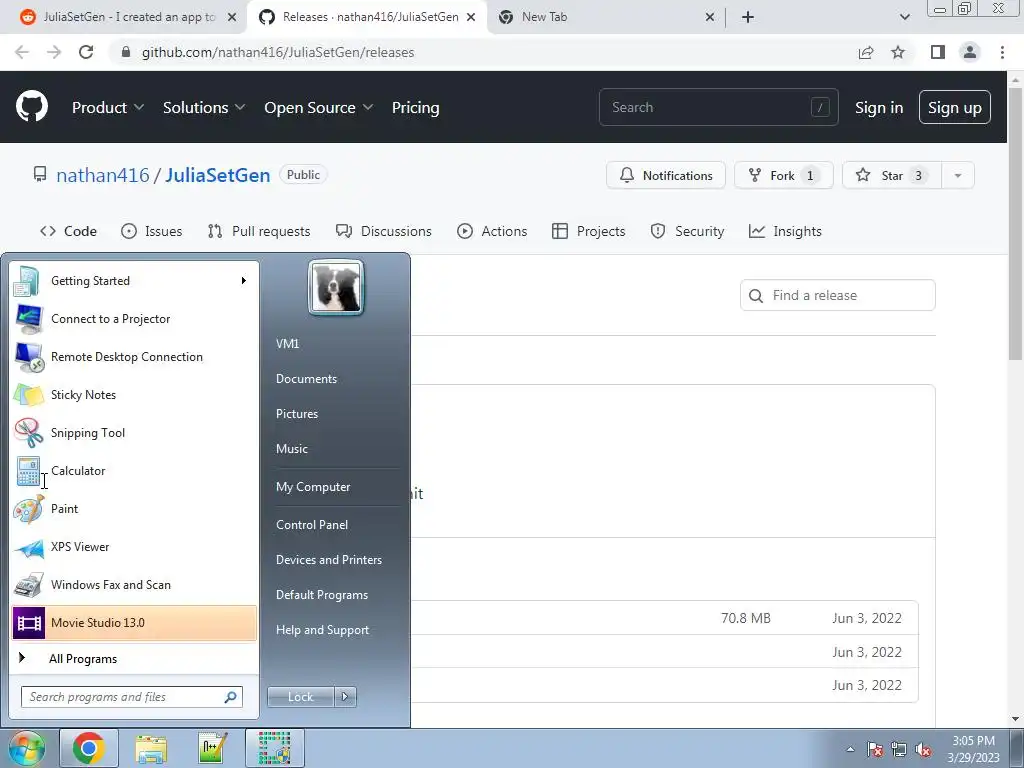Open Windows Fax and Scan
Viewport: 1024px width, 768px height.
(x=135, y=584)
